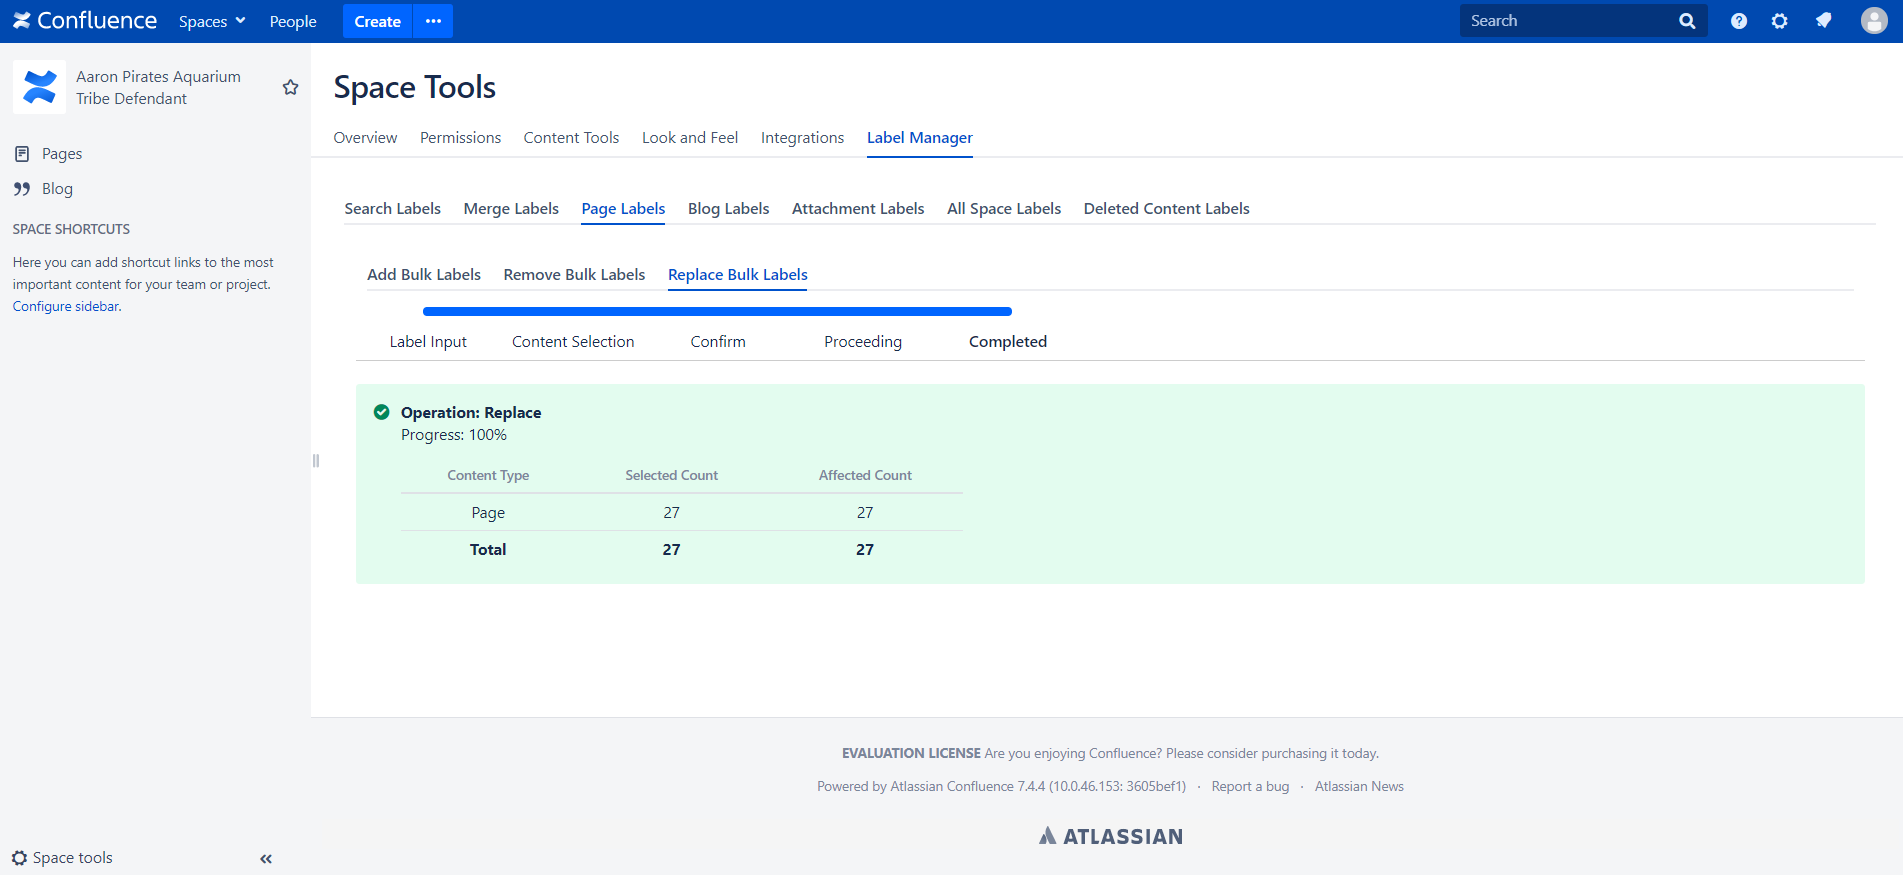
Task: Expand the Spaces dropdown menu
Action: click(212, 21)
